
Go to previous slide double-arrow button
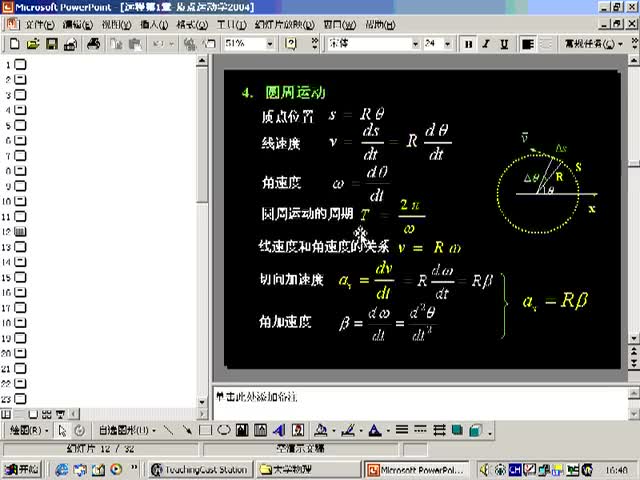pos(634,351)
